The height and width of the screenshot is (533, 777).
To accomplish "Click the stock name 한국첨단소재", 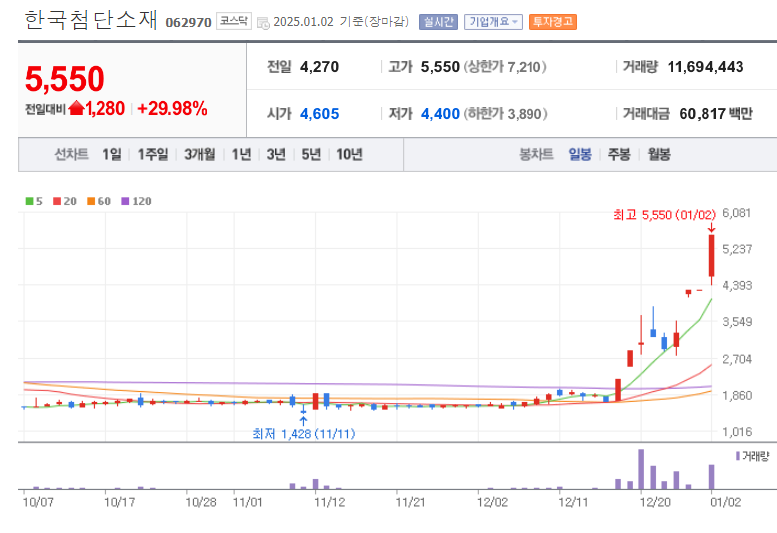I will click(x=91, y=20).
